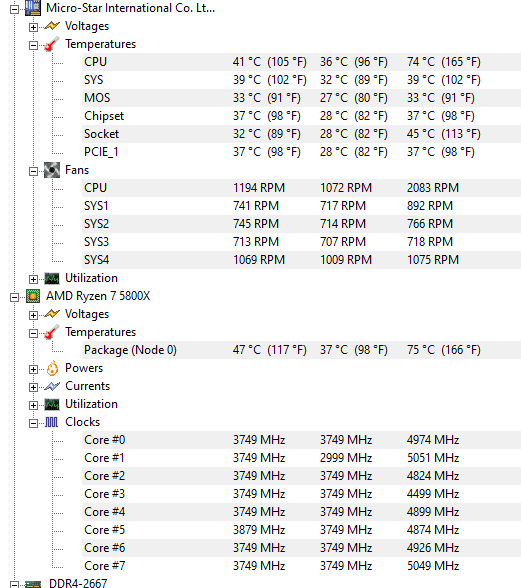
Task: Select the MOS temperature row
Action: point(301,98)
